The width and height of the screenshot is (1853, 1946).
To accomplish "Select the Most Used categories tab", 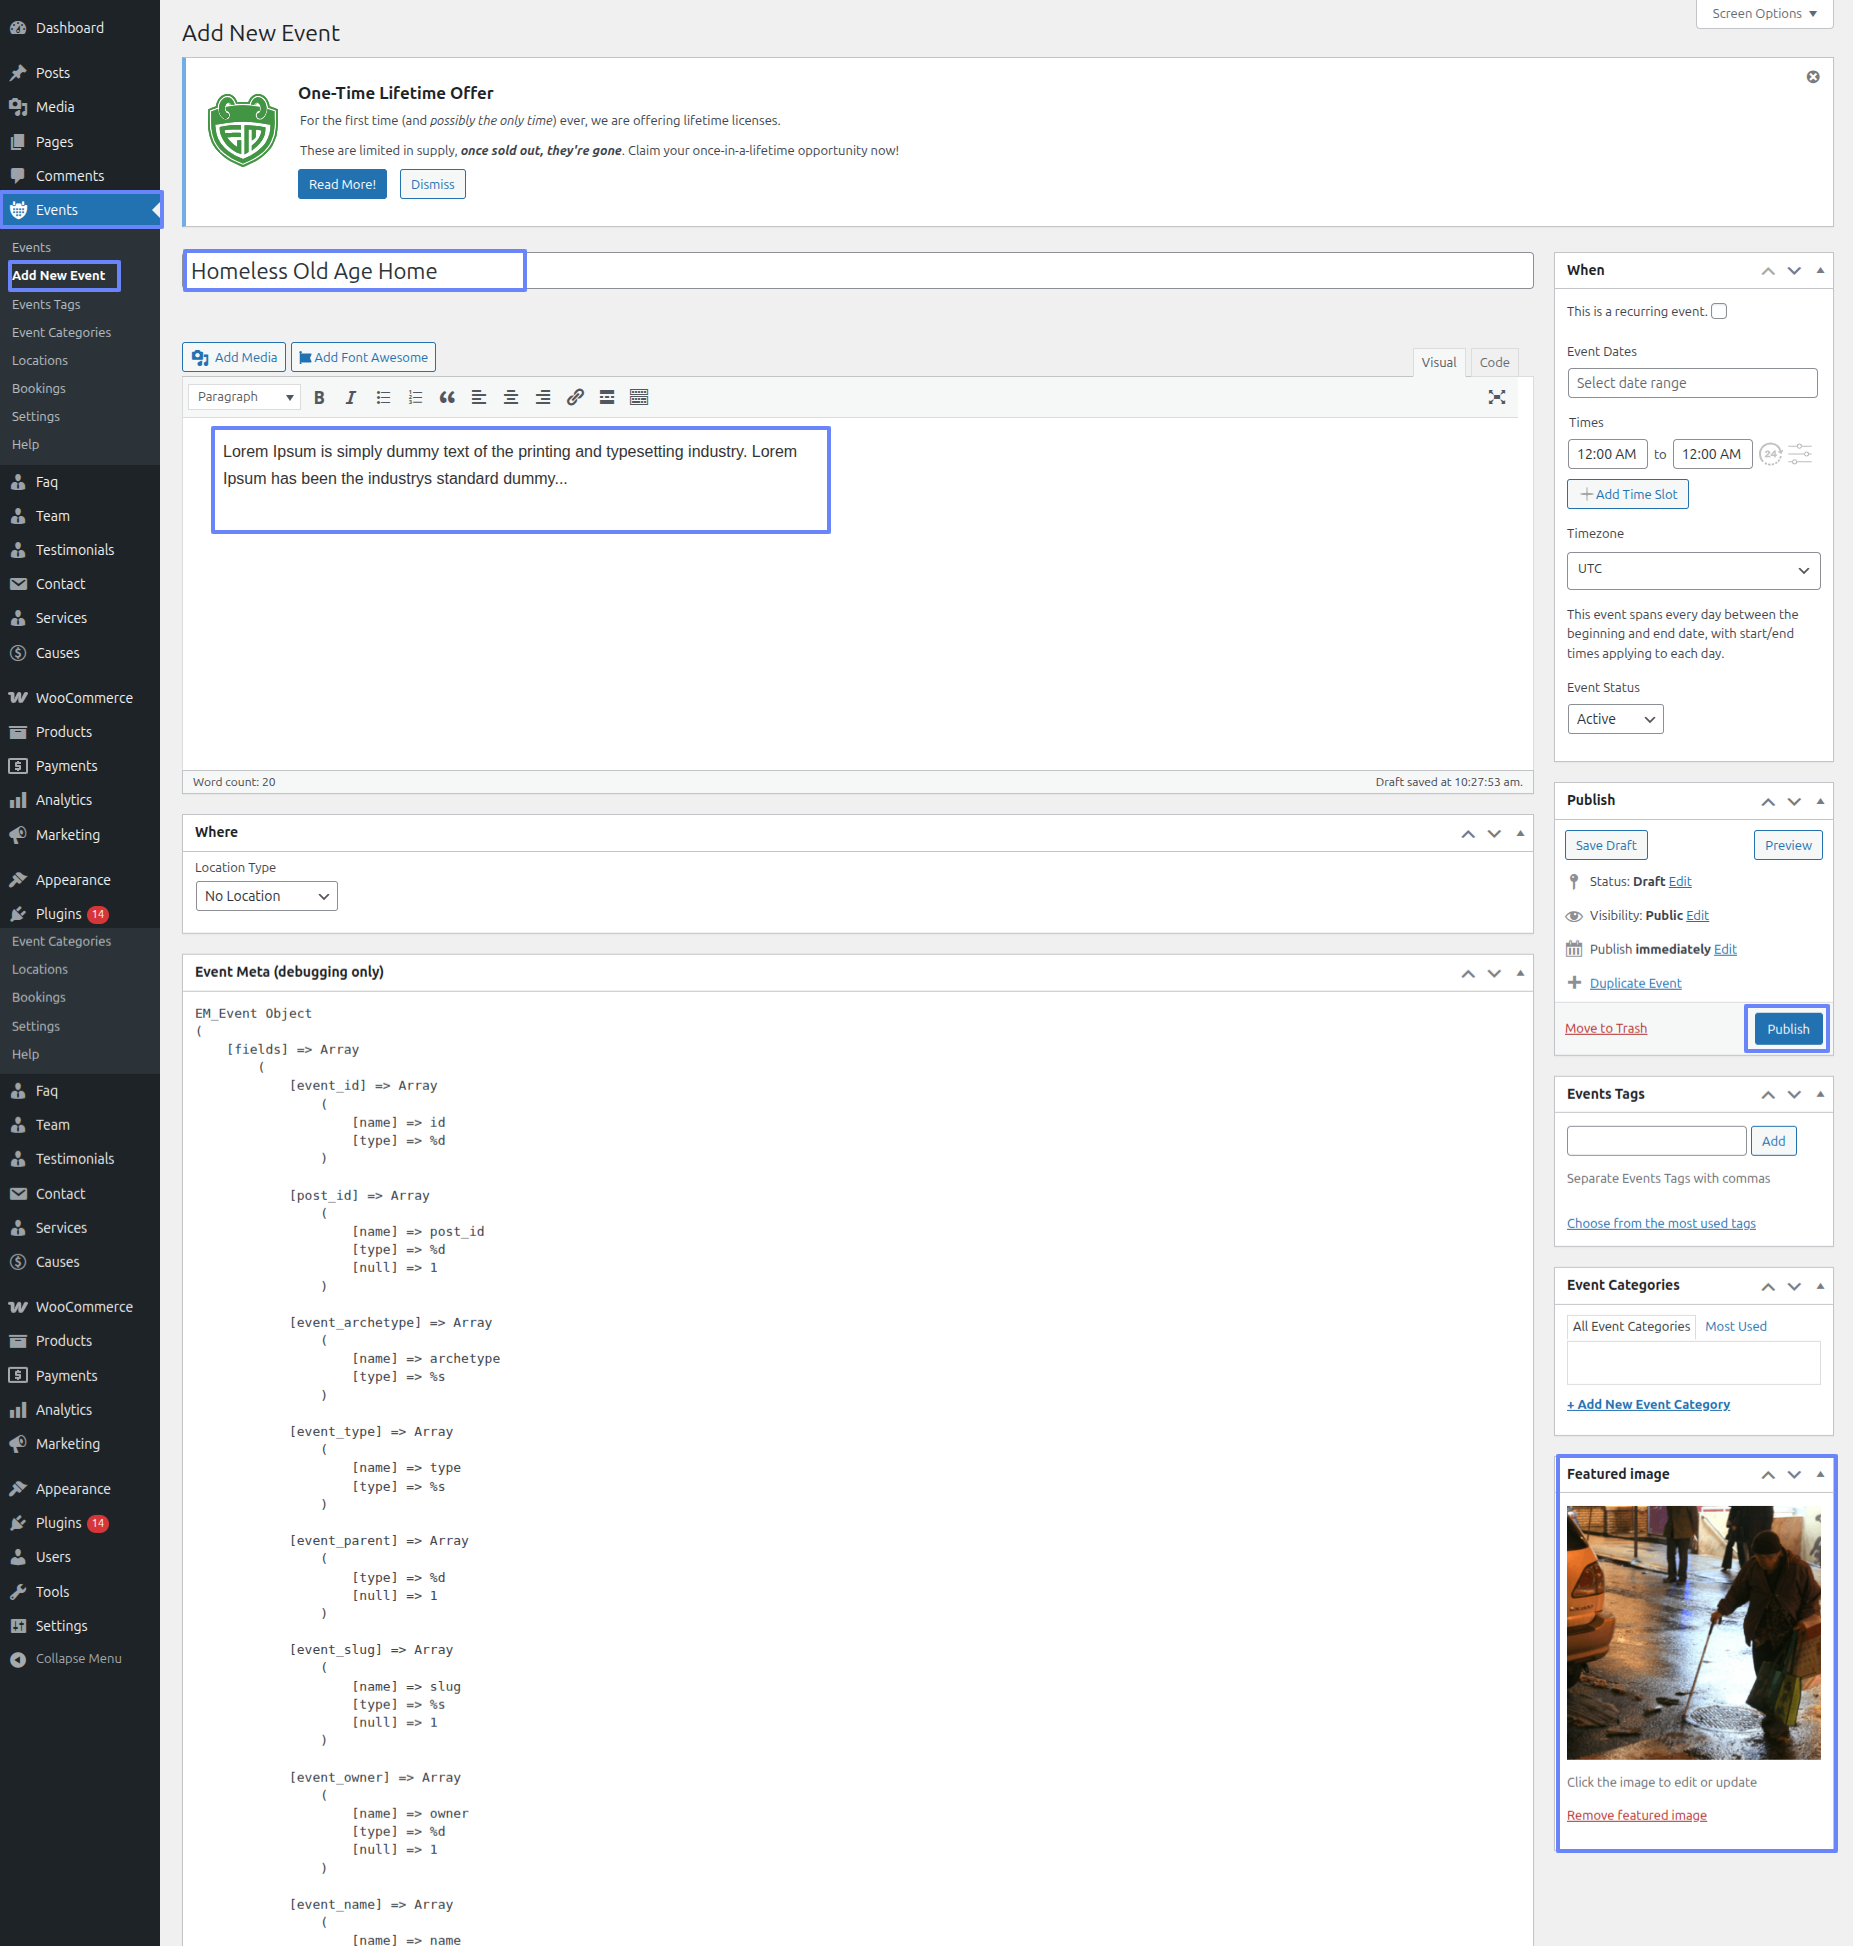I will (1735, 1326).
